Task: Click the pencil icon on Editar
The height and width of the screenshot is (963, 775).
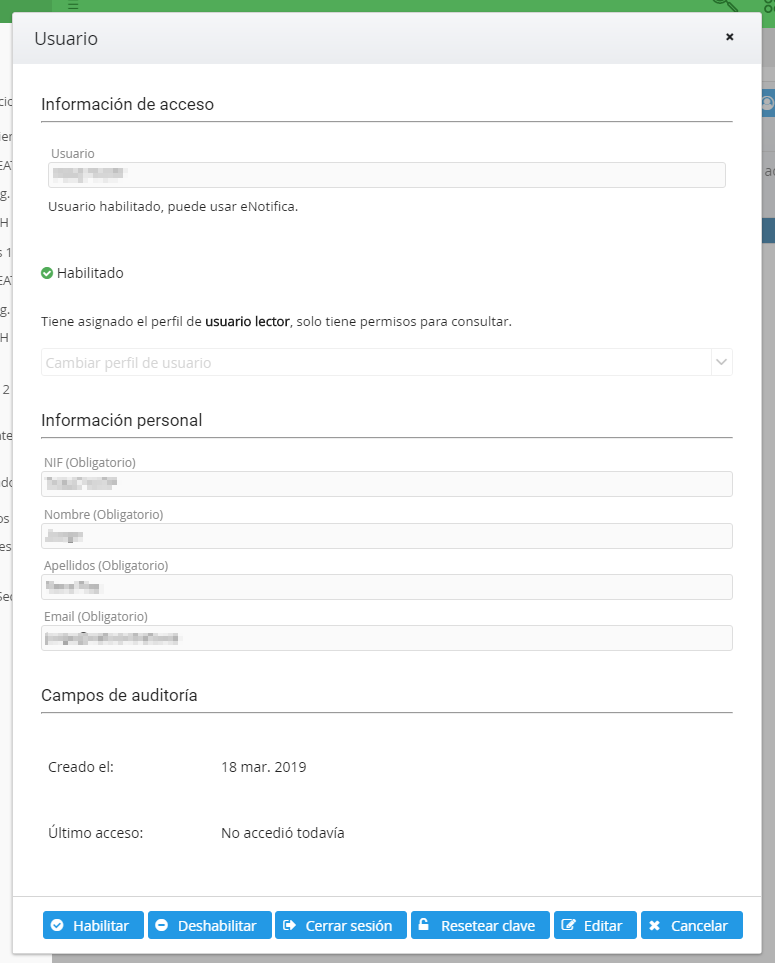Action: point(569,926)
